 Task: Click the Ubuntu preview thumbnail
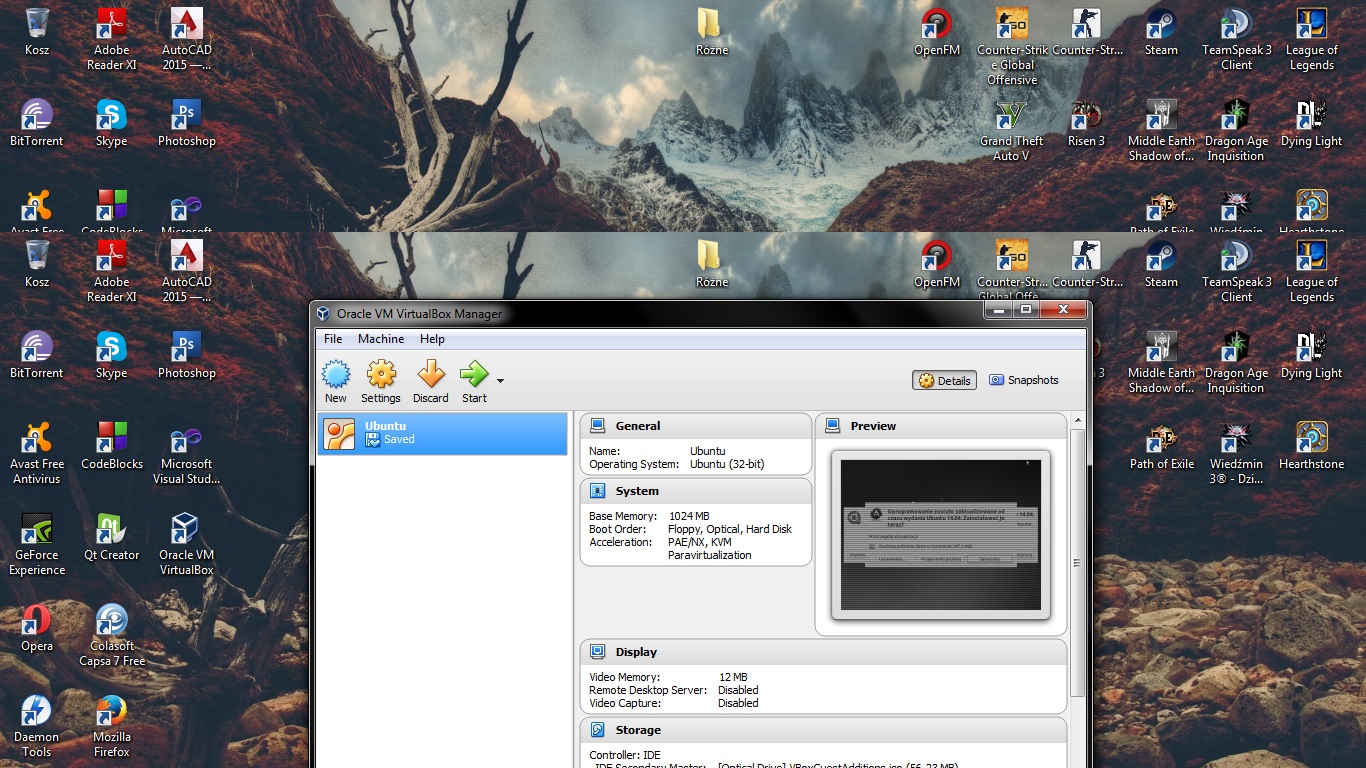pos(941,535)
